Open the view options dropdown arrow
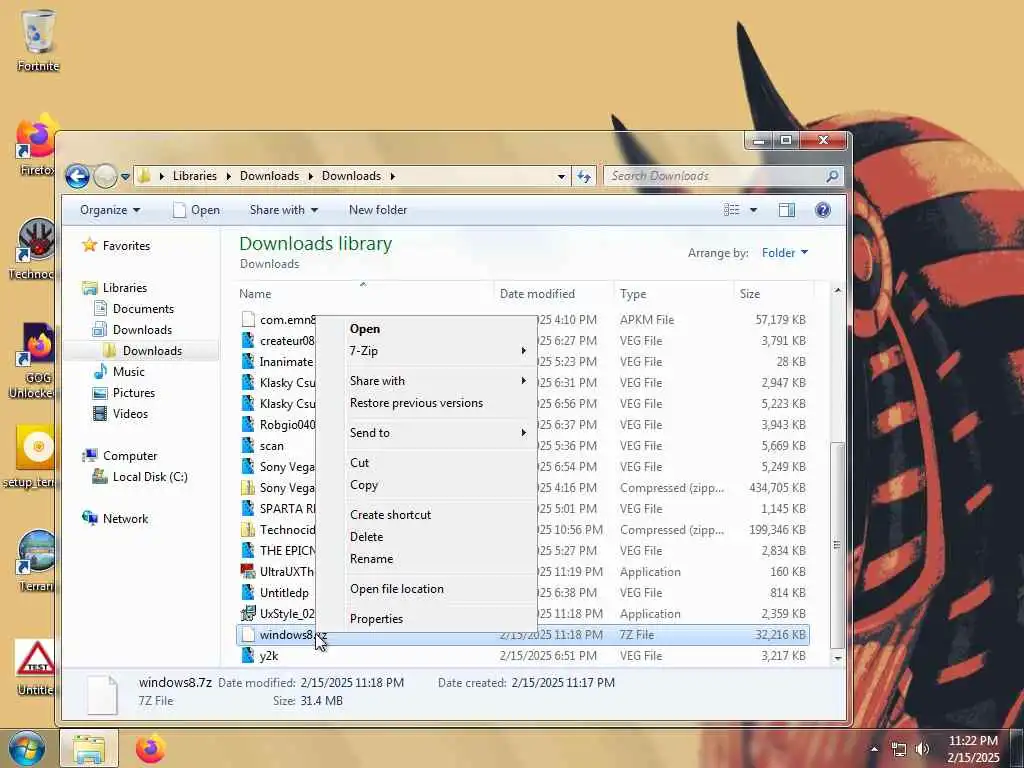The height and width of the screenshot is (768, 1024). point(753,210)
